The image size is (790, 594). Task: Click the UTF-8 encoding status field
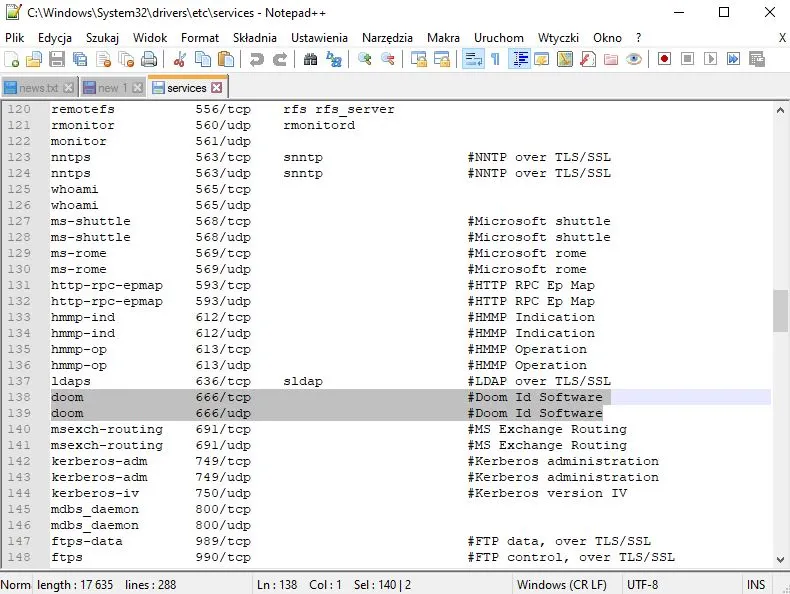point(642,584)
